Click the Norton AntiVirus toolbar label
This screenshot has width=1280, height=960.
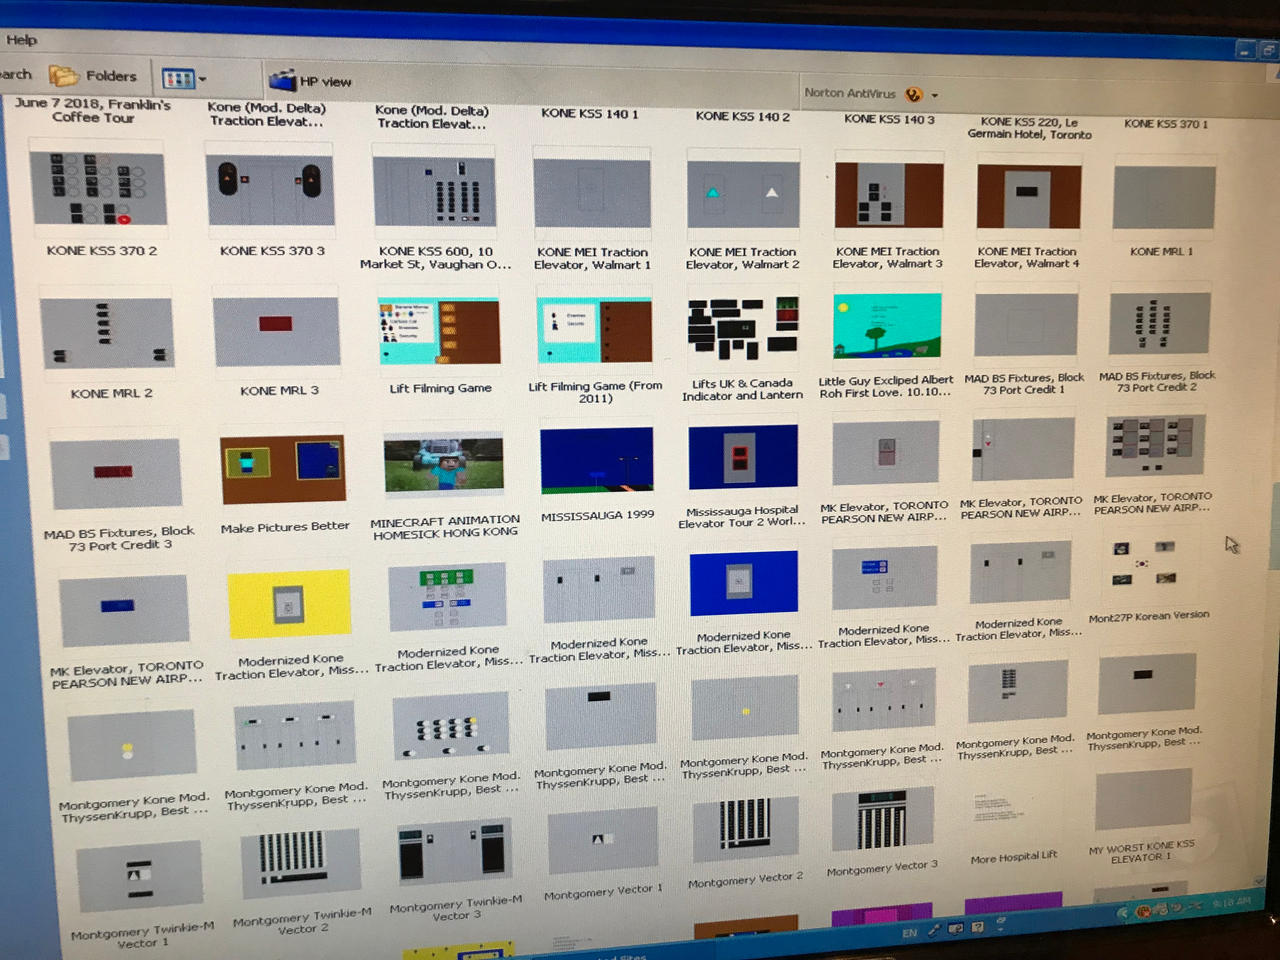[x=850, y=93]
